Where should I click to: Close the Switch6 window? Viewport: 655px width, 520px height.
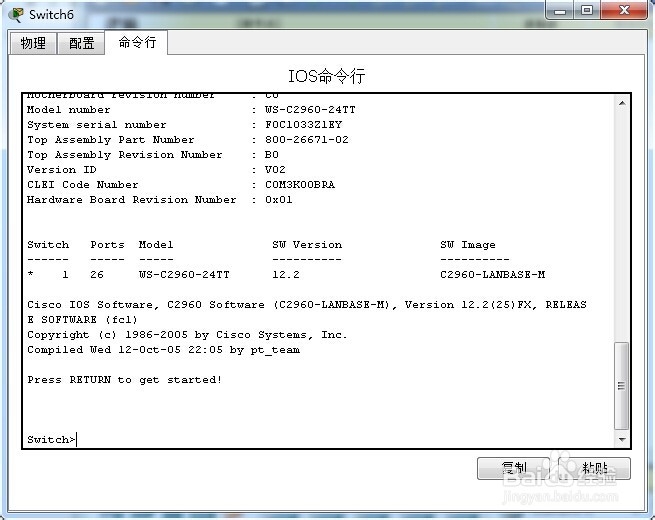[624, 10]
